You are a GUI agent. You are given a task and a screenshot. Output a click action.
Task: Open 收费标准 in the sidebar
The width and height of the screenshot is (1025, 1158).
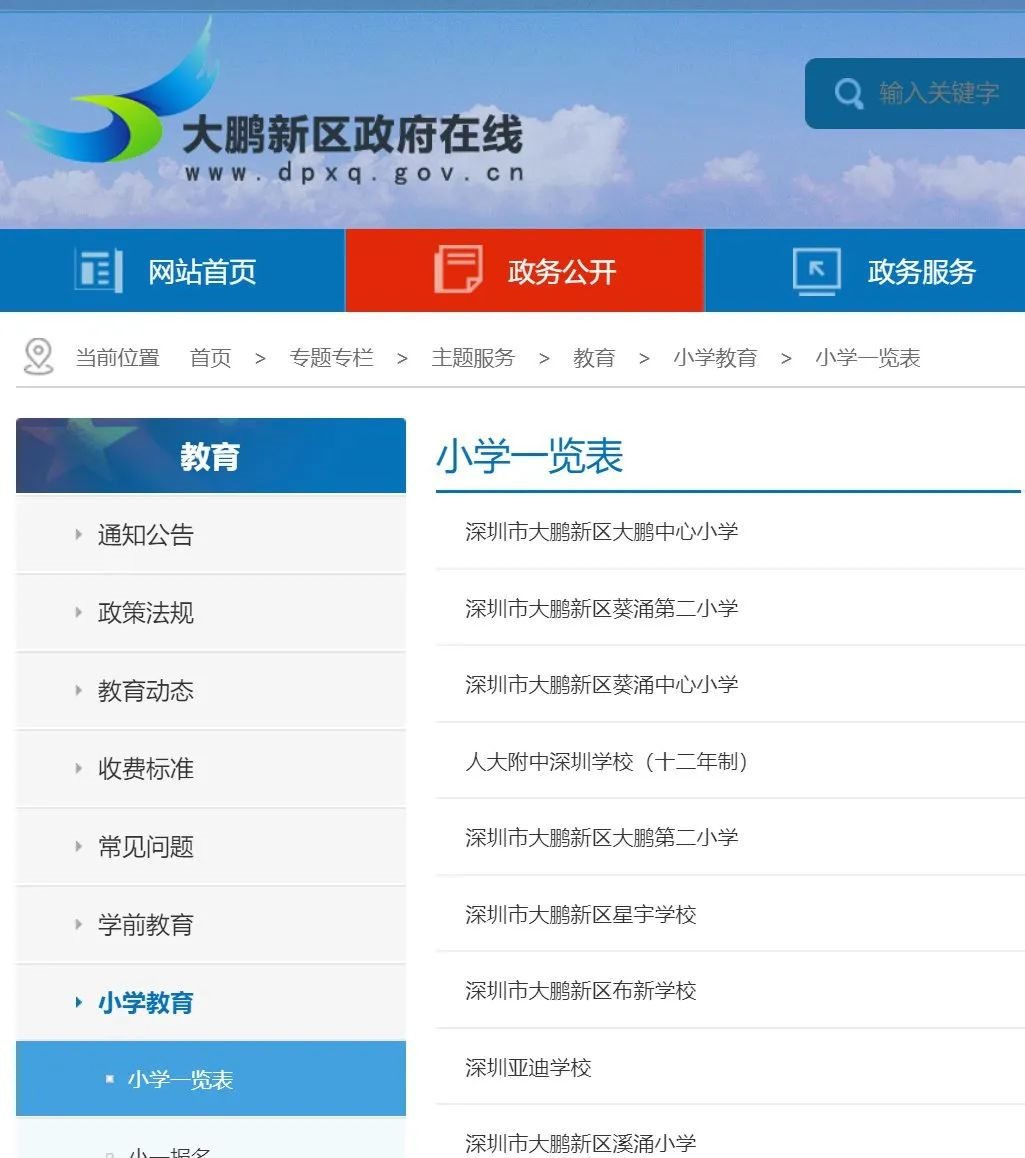pos(145,768)
